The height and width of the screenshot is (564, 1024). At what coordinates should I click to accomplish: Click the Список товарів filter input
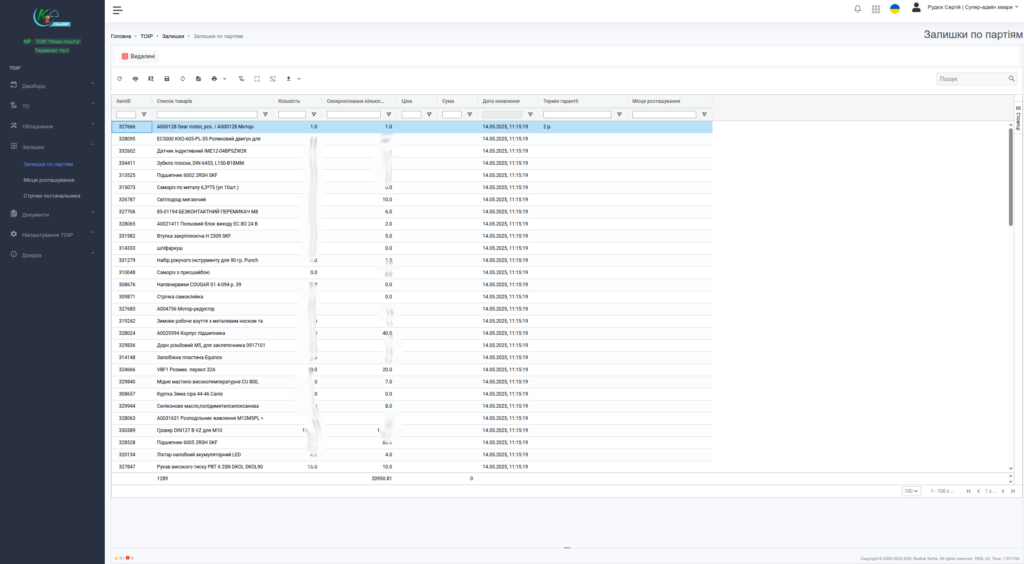(207, 114)
